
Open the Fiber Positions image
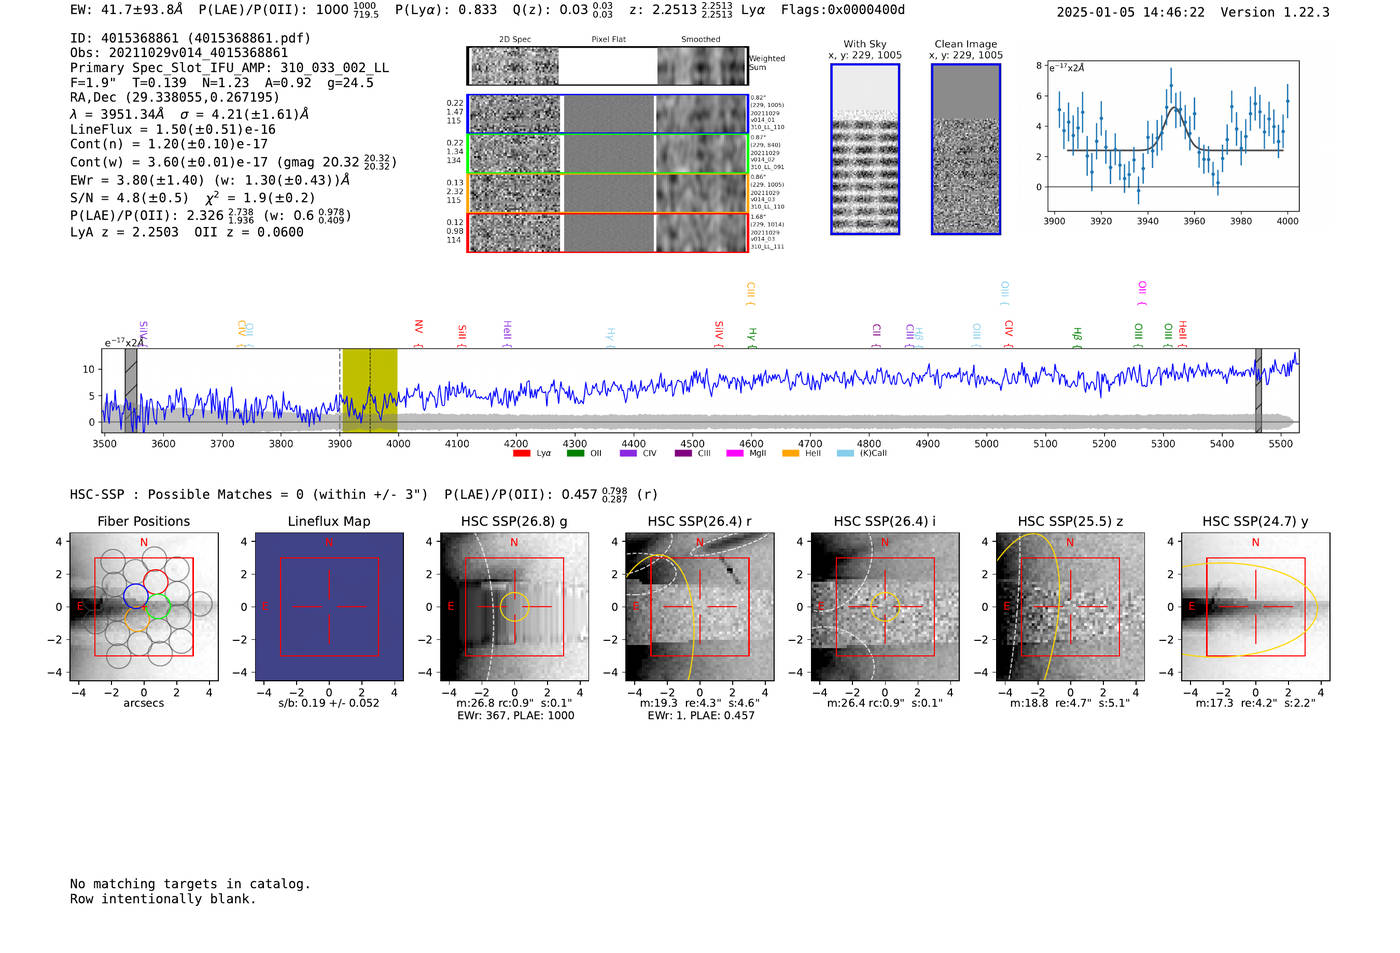pyautogui.click(x=144, y=606)
